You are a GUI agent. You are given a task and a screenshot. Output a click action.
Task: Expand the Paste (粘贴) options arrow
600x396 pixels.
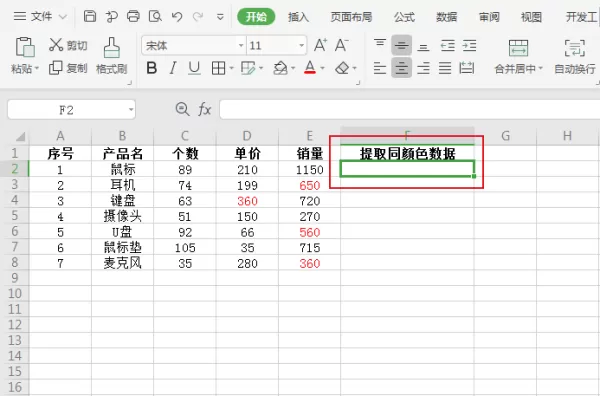pyautogui.click(x=37, y=68)
